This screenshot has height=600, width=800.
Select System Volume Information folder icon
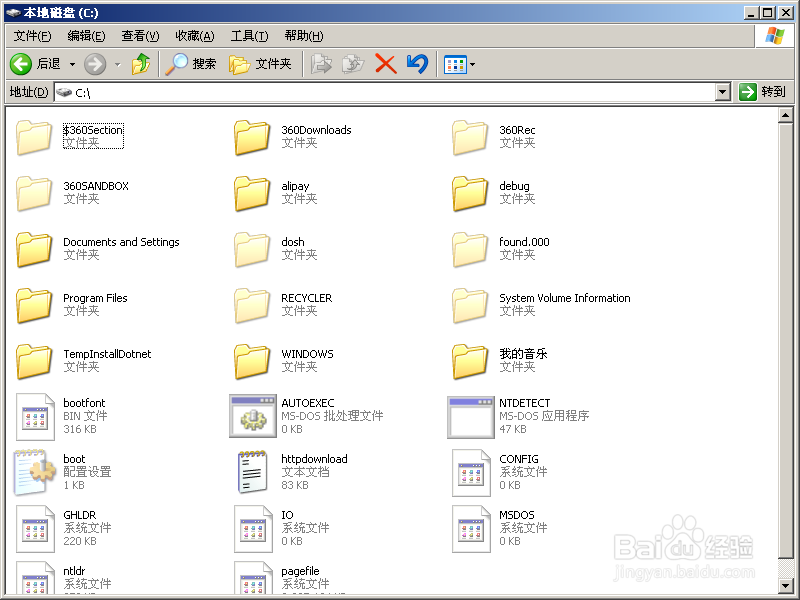[470, 306]
